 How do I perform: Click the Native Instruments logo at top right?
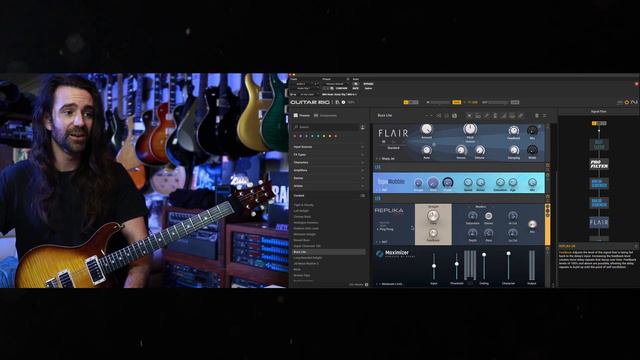click(x=634, y=102)
